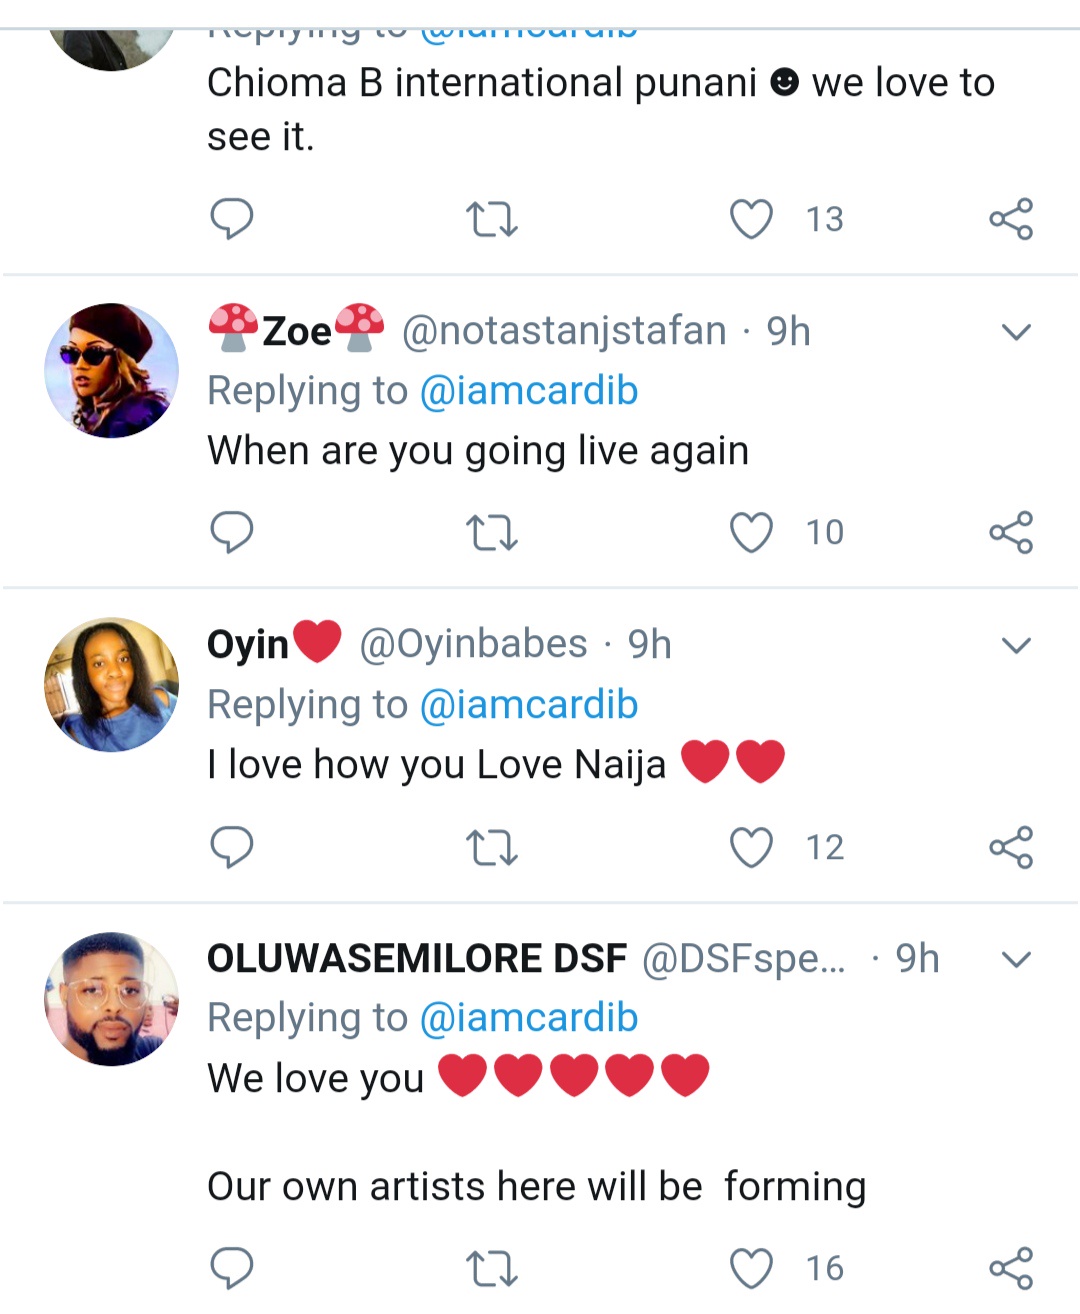Reply to Oyin's Naija tweet

point(231,847)
